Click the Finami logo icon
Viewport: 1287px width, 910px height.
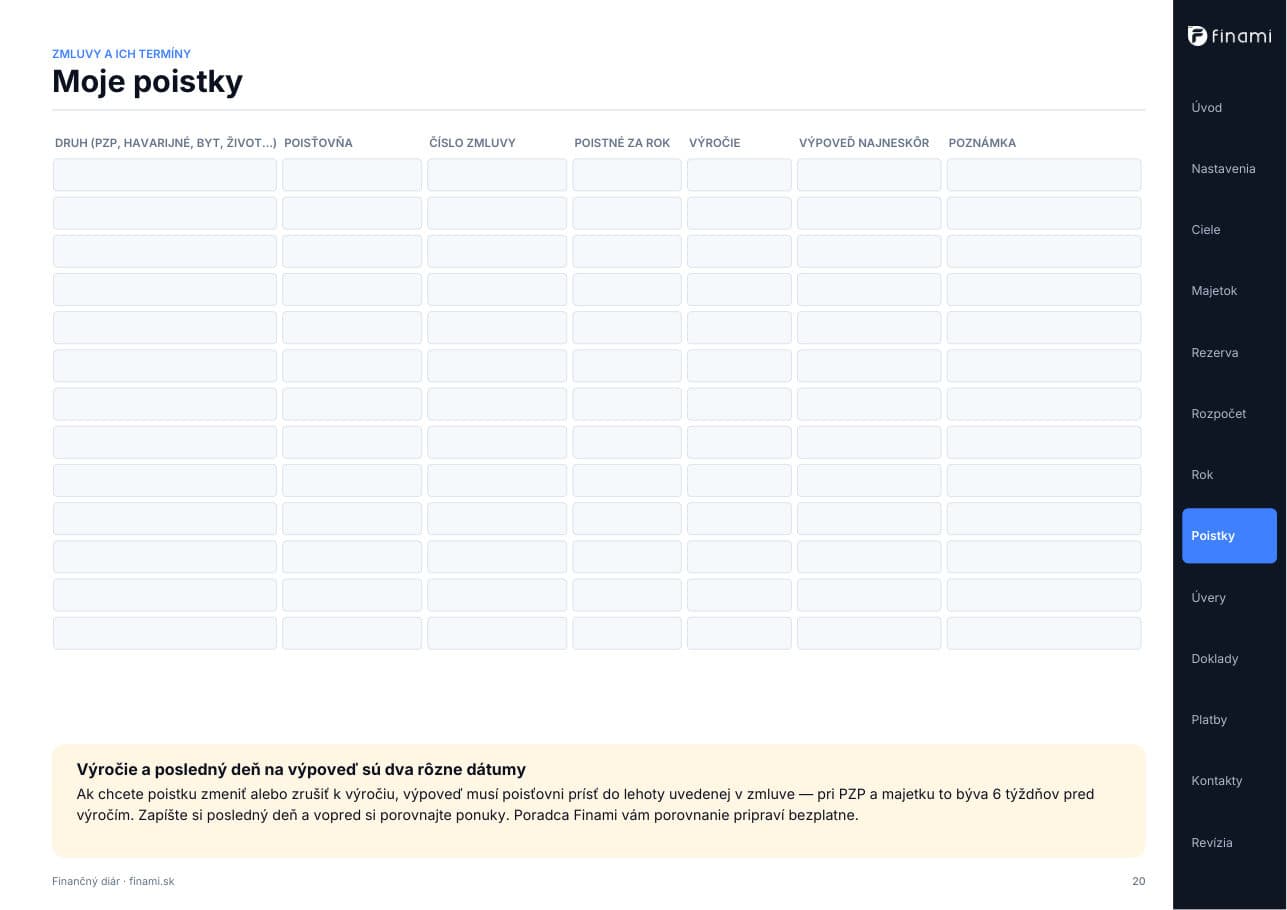coord(1197,36)
